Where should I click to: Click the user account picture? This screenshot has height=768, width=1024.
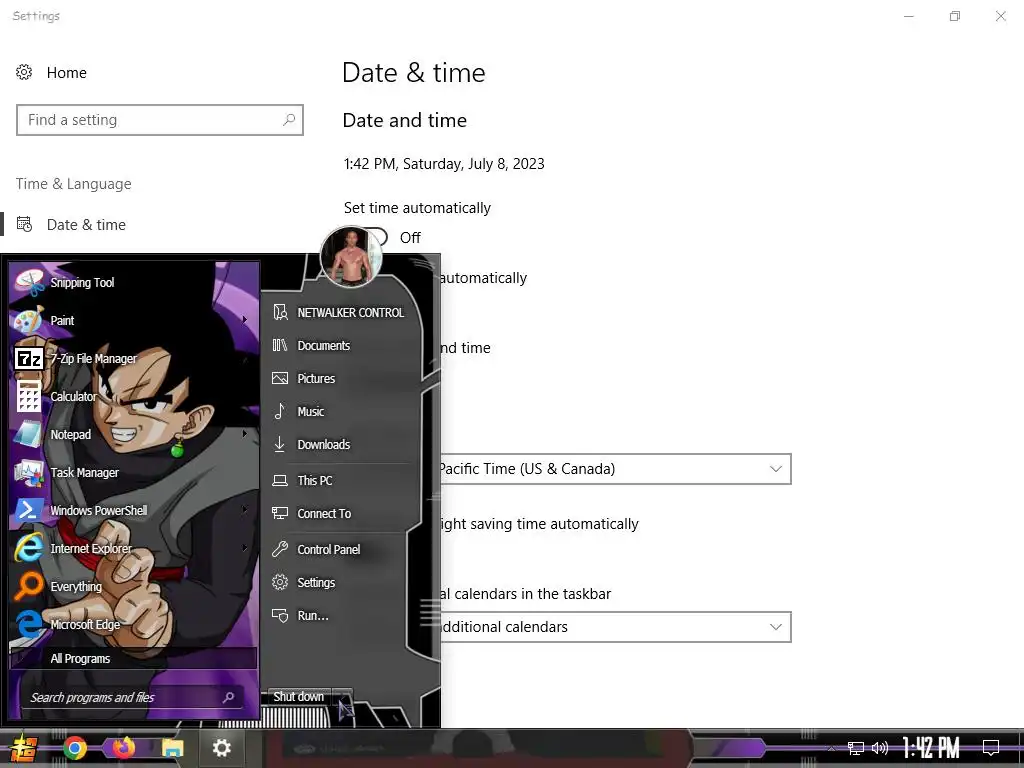tap(351, 257)
